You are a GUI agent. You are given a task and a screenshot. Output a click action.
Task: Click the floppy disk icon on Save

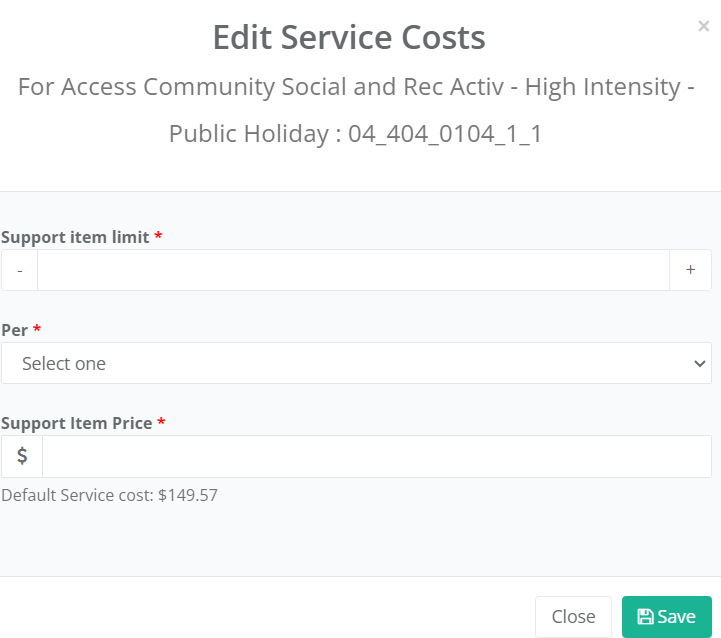645,616
